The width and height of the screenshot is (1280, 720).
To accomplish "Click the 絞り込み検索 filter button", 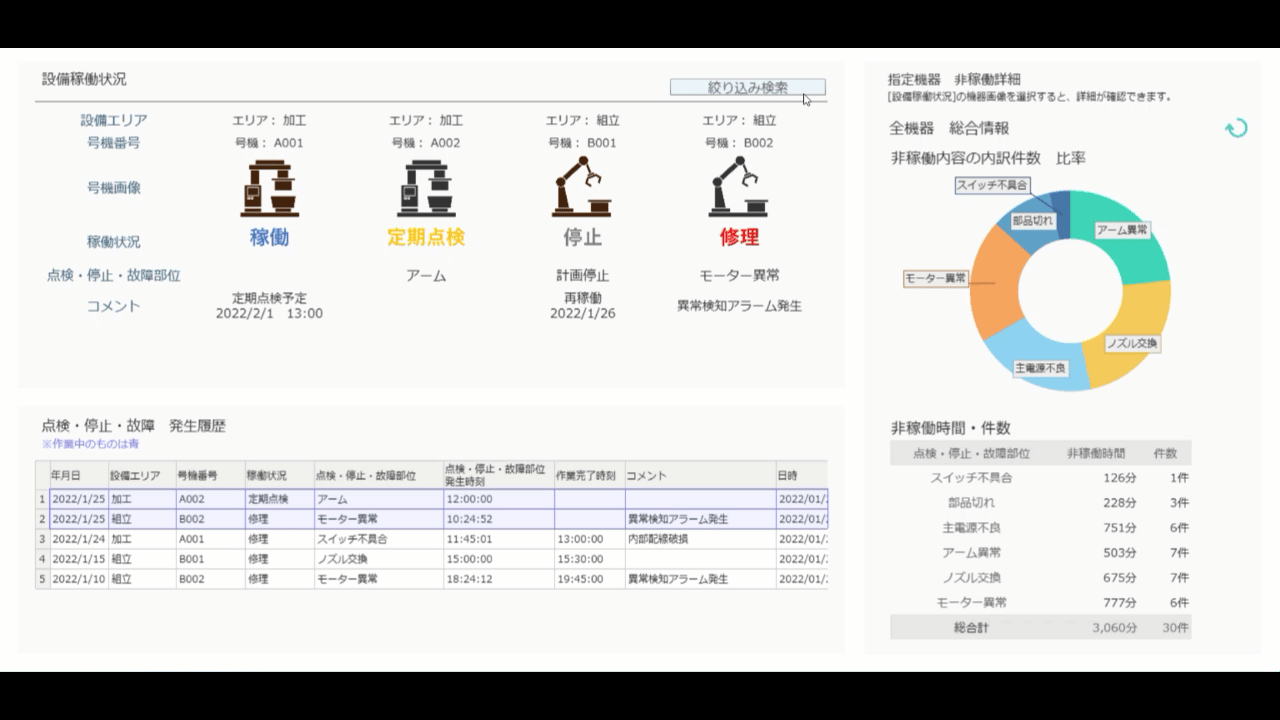I will [747, 87].
